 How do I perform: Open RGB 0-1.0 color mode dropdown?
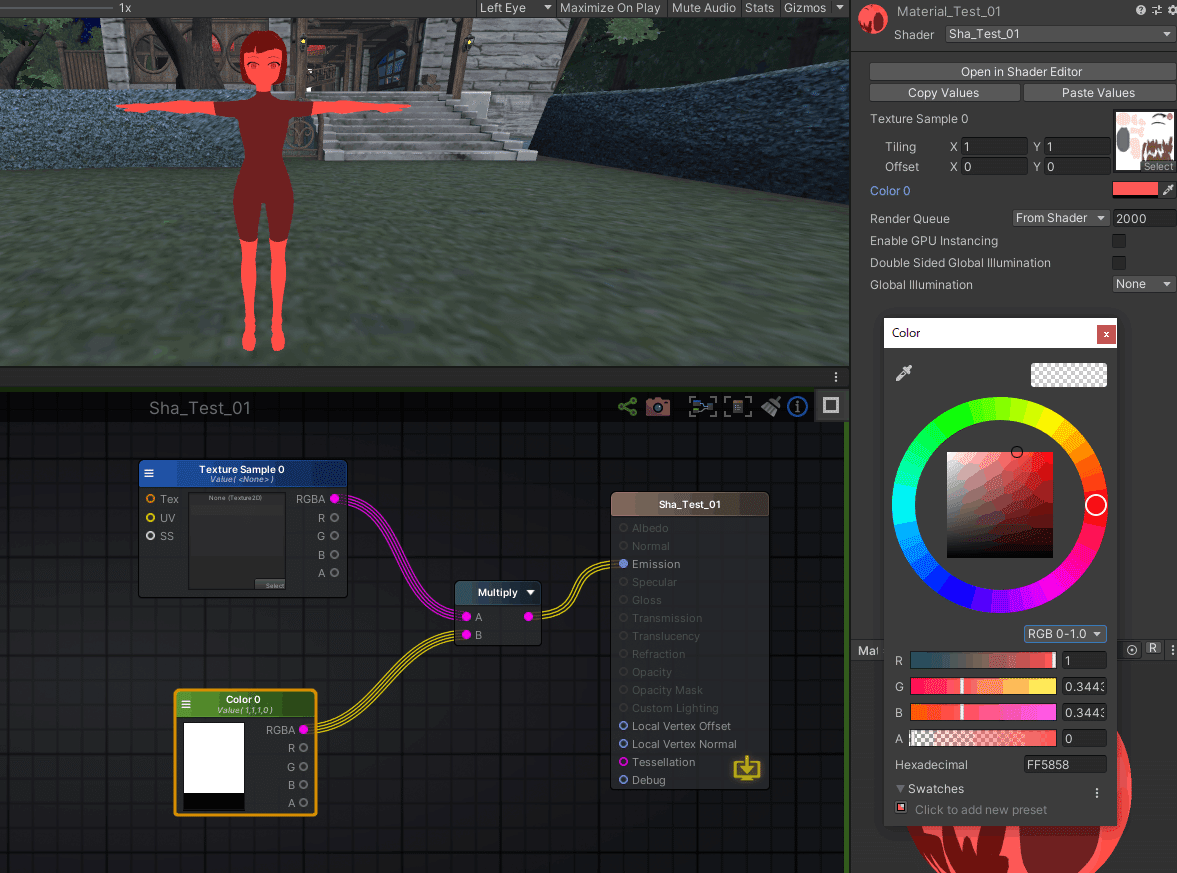pos(1065,634)
